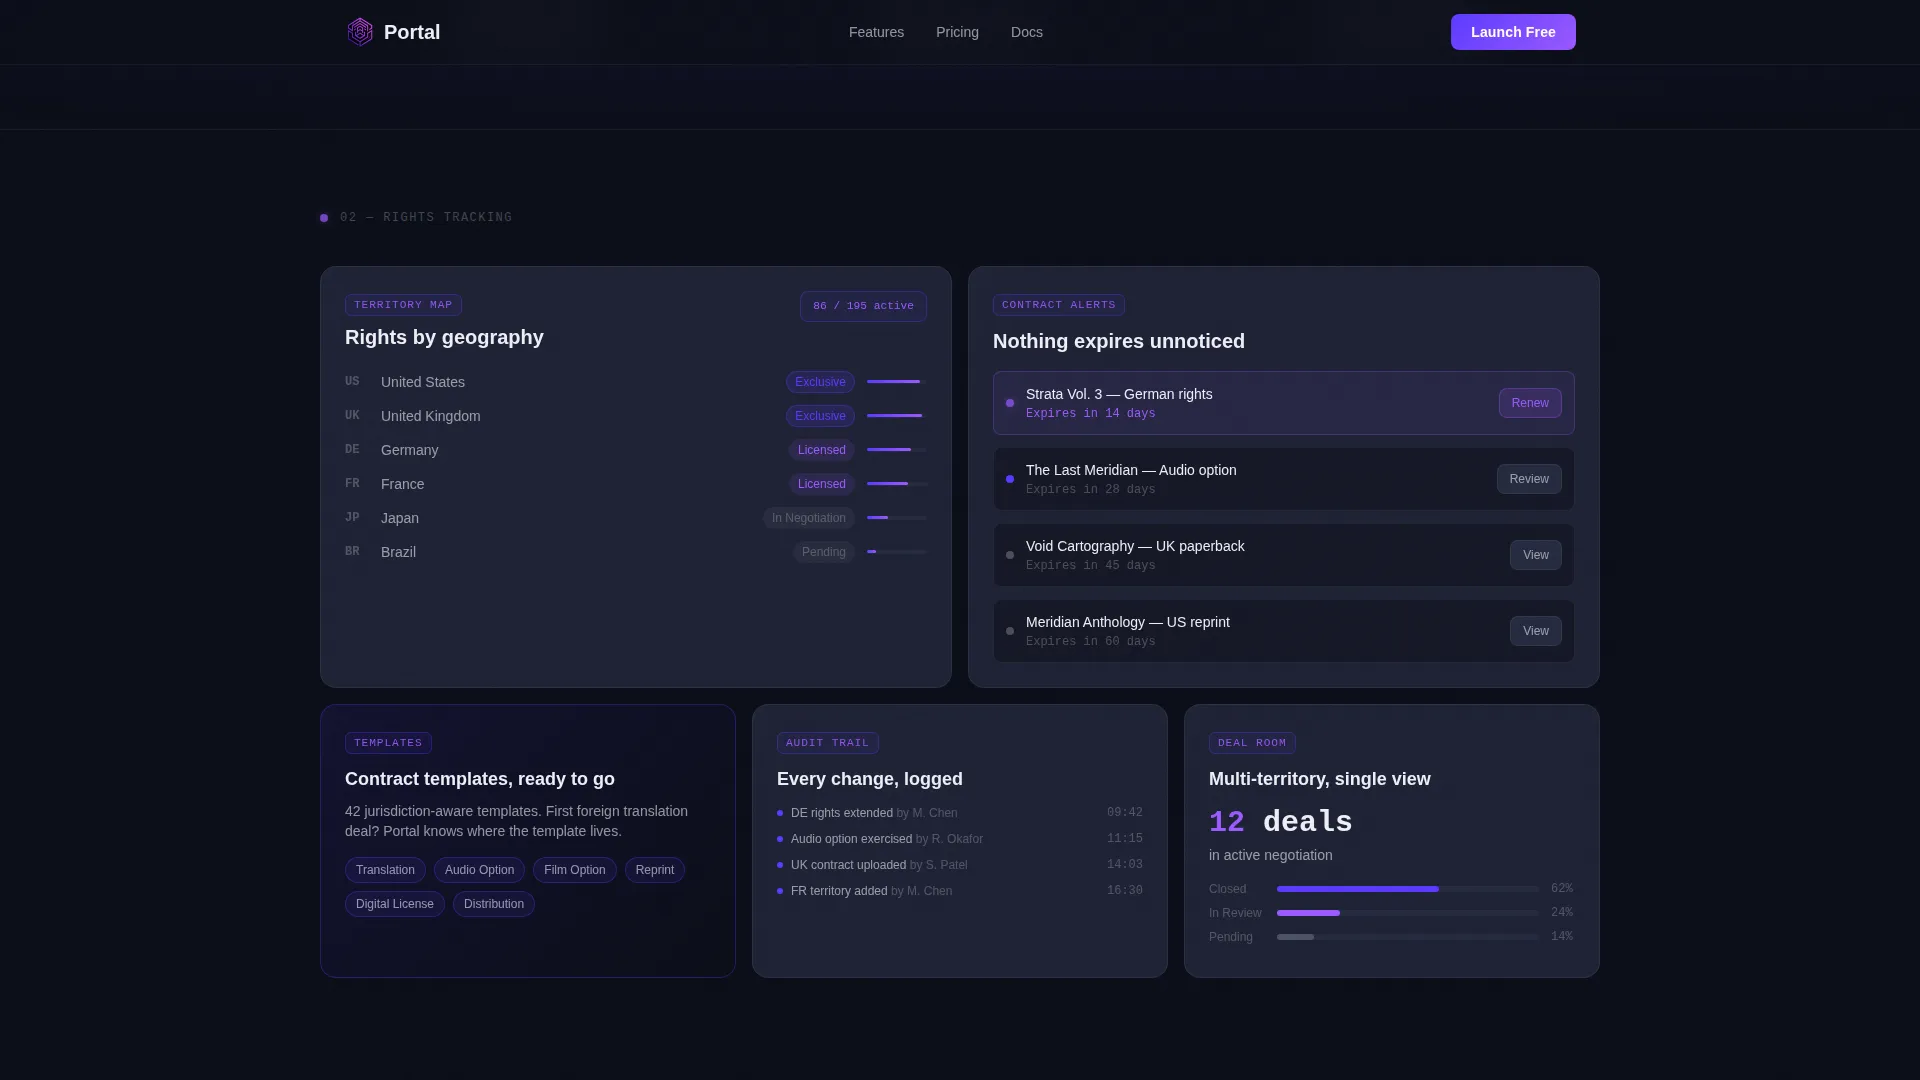Screen dimensions: 1920x1080
Task: Click status dot beside Void Cartography alert
Action: click(1010, 555)
